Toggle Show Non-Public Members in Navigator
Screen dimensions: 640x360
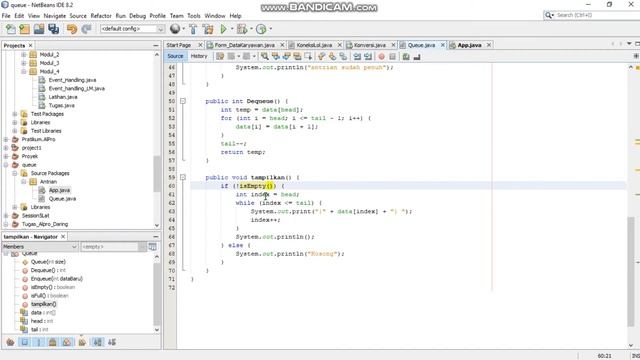53,342
